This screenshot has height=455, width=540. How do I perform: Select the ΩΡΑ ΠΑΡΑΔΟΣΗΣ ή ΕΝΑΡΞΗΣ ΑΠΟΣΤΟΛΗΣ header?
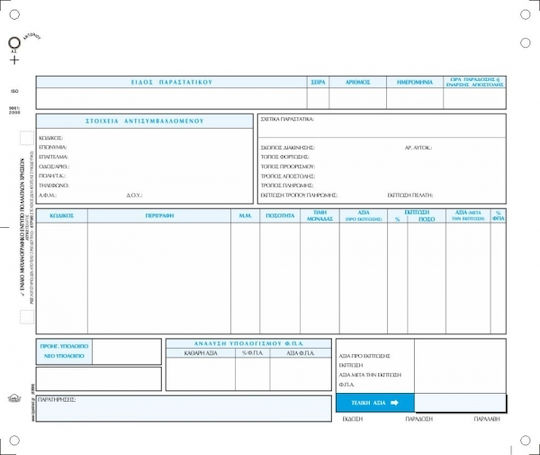click(x=475, y=82)
